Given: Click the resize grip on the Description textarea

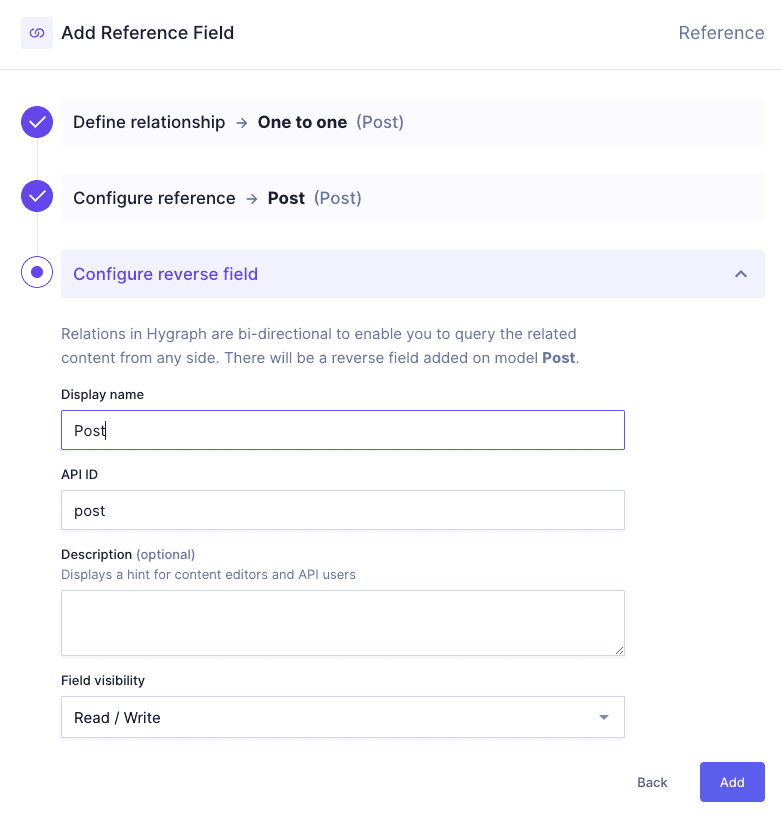Looking at the screenshot, I should pos(620,651).
